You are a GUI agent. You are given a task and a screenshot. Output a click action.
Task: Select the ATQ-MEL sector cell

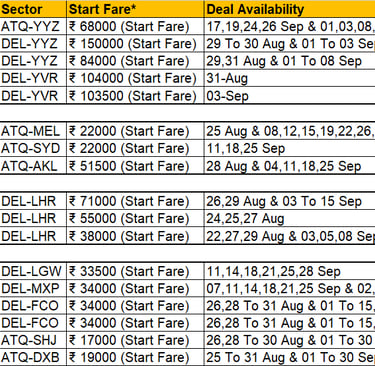33,131
